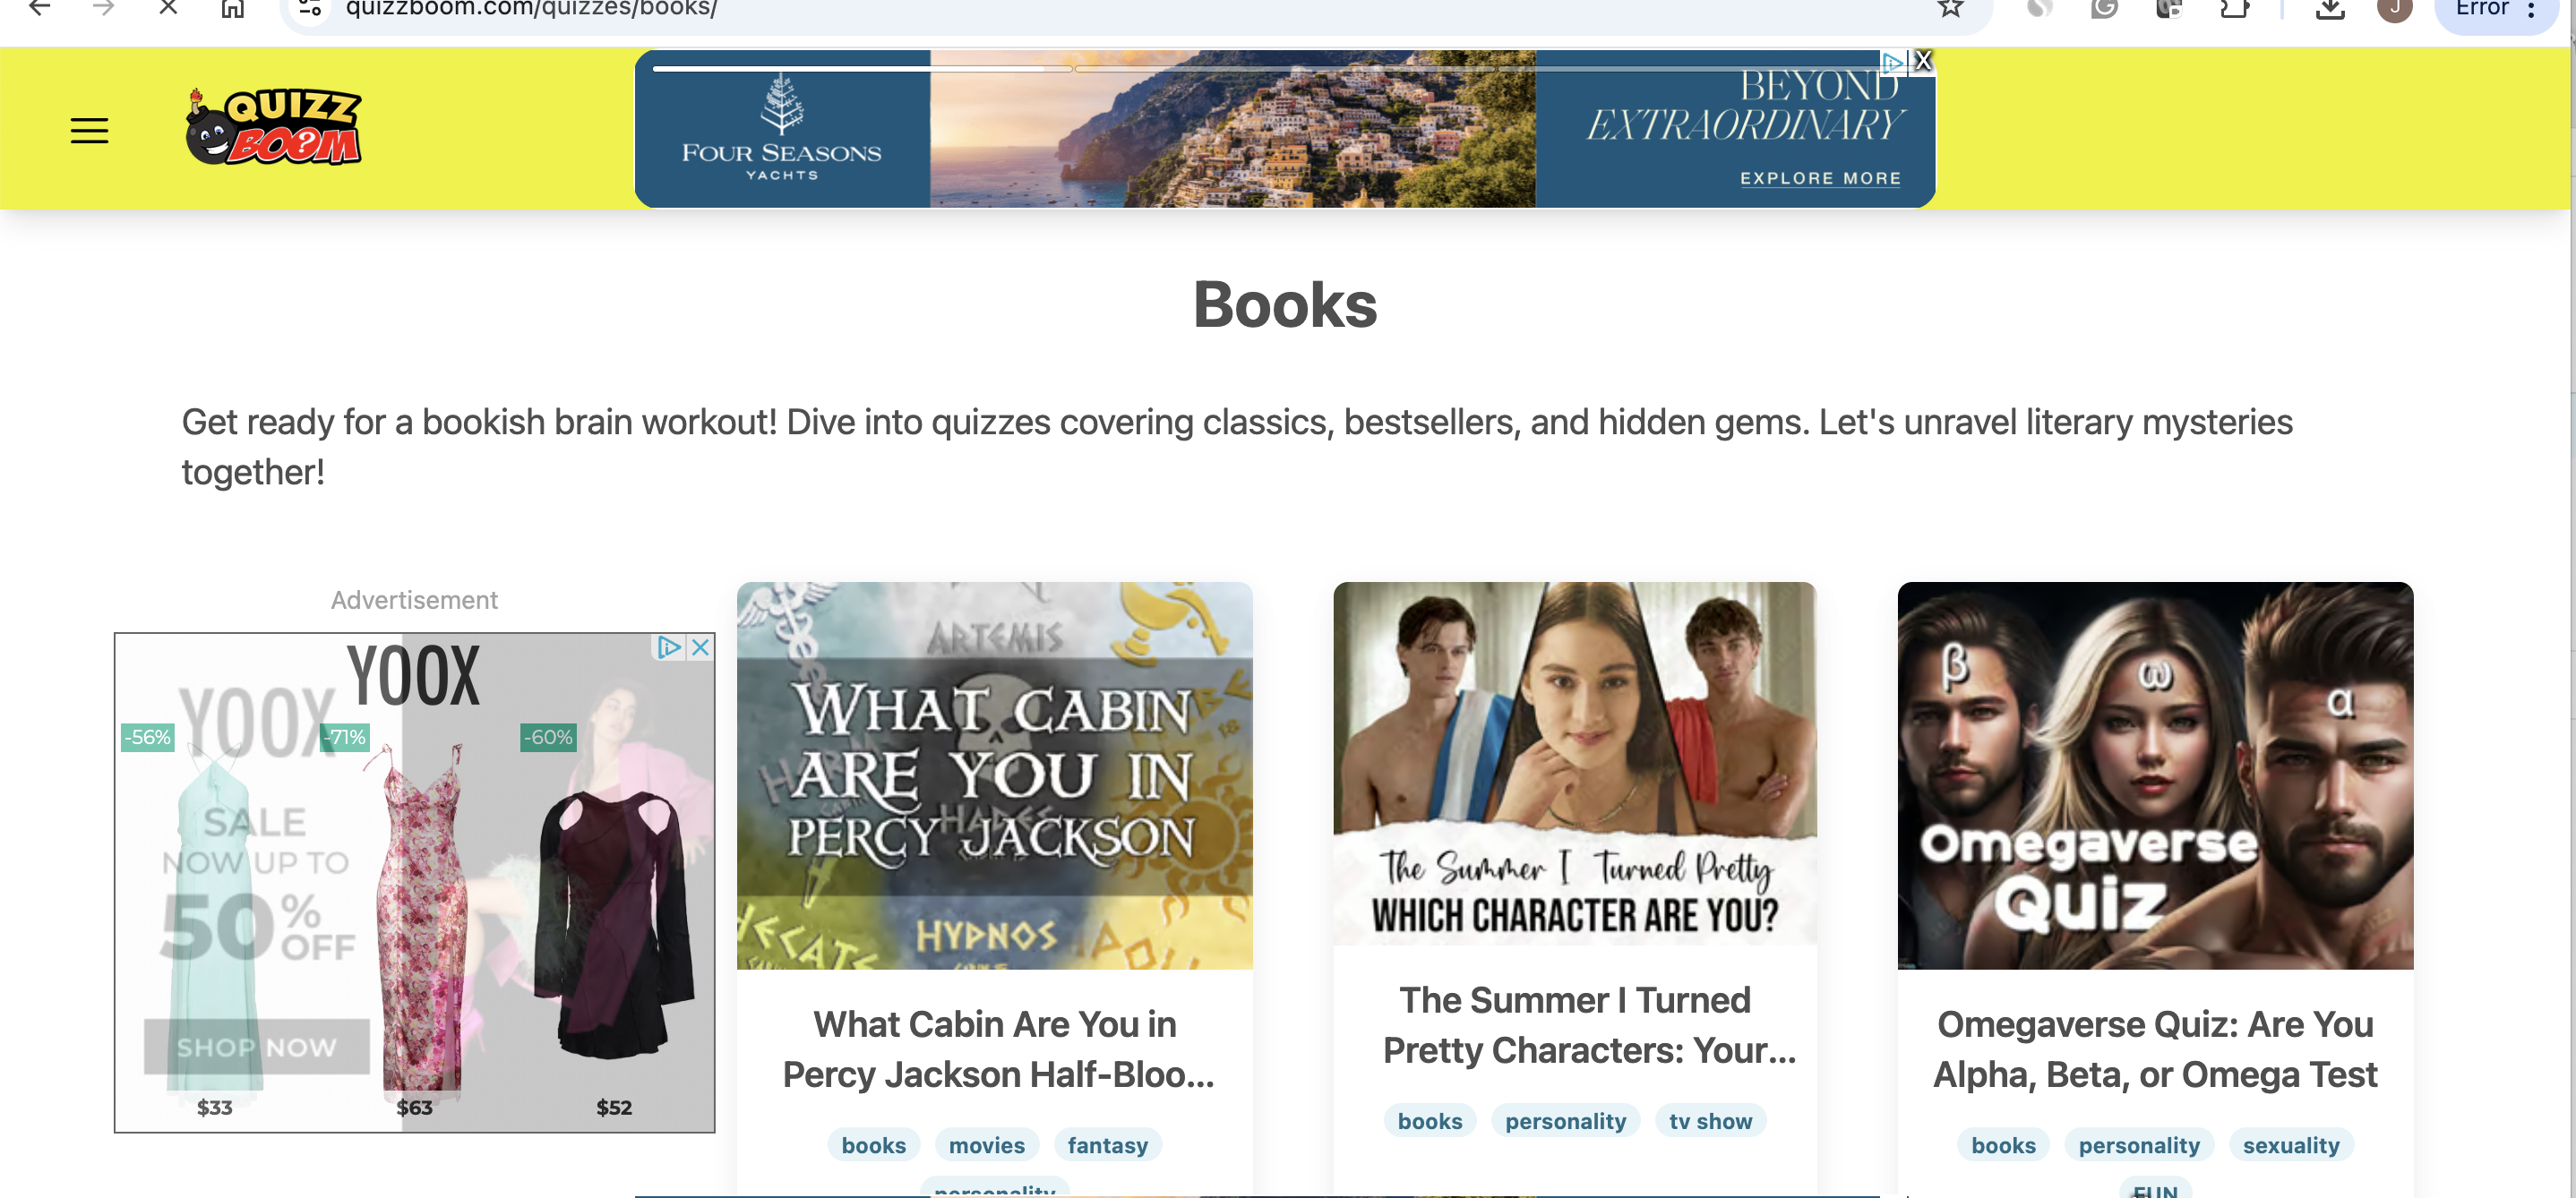
Task: Open the Percy Jackson cabin quiz thumbnail
Action: [994, 775]
